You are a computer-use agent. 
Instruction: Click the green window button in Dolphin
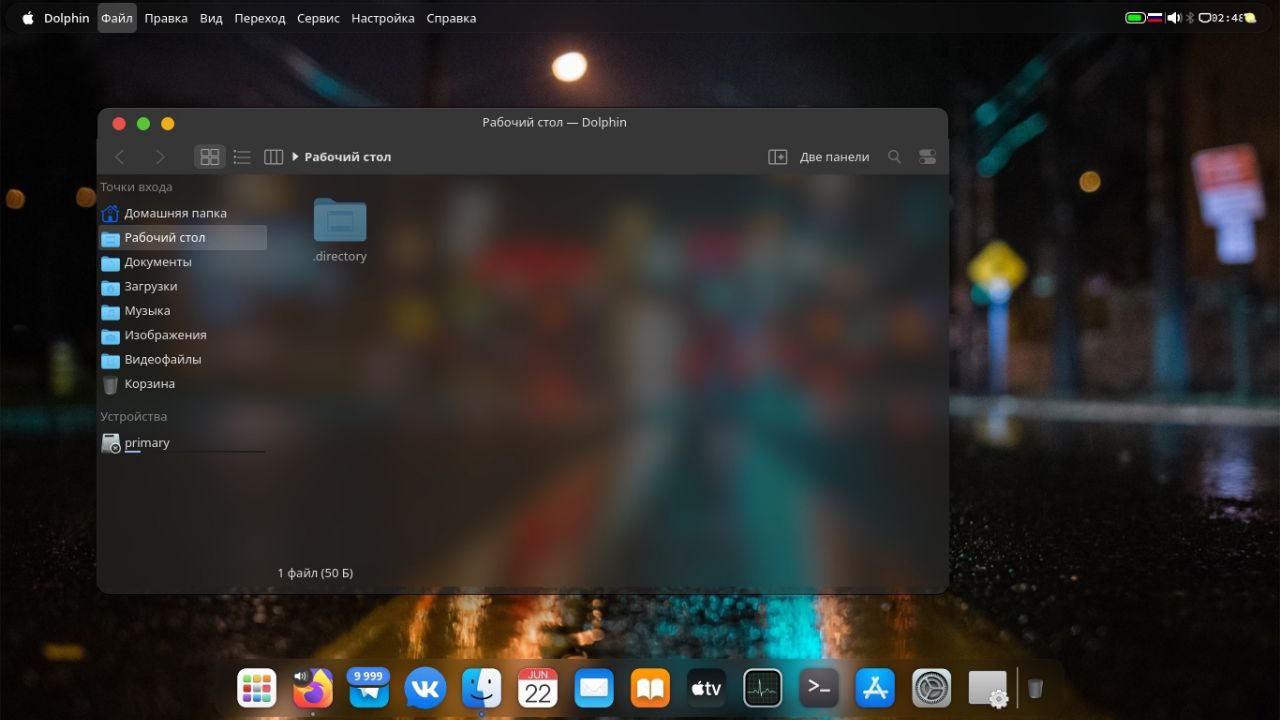143,123
